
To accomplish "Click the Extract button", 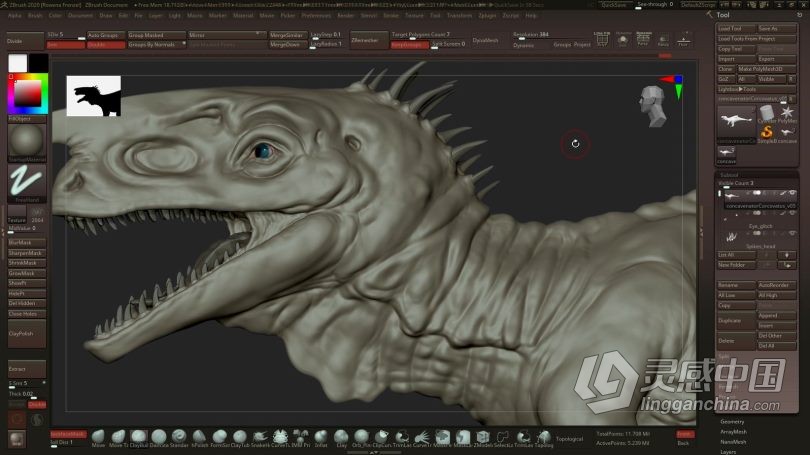I will [27, 369].
